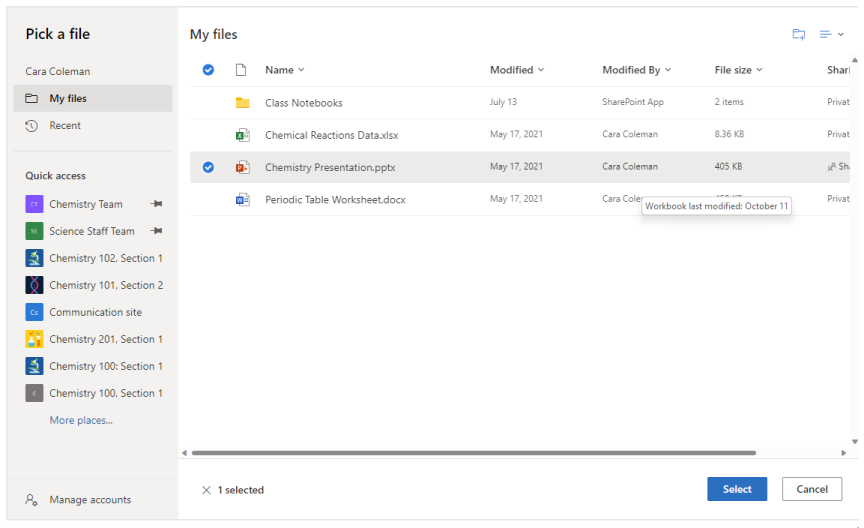
Task: Click the Chemistry 201, Section 1 yellow icon
Action: click(34, 339)
